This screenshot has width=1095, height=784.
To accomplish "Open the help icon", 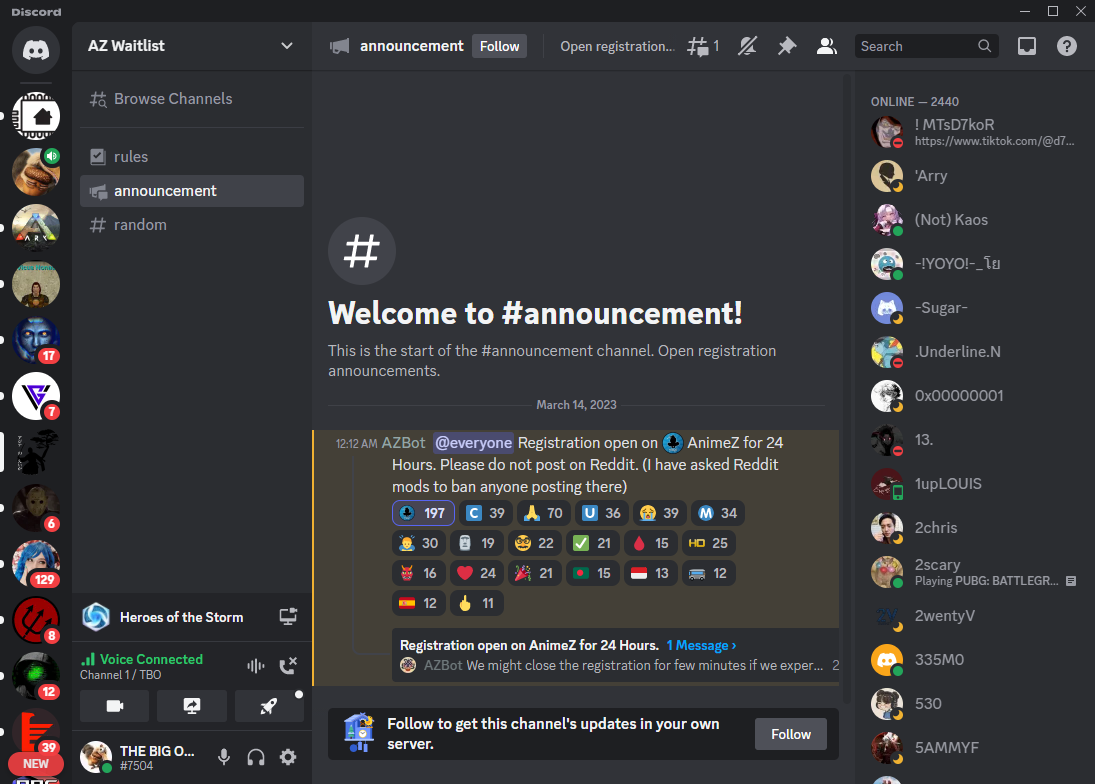I will pos(1066,46).
